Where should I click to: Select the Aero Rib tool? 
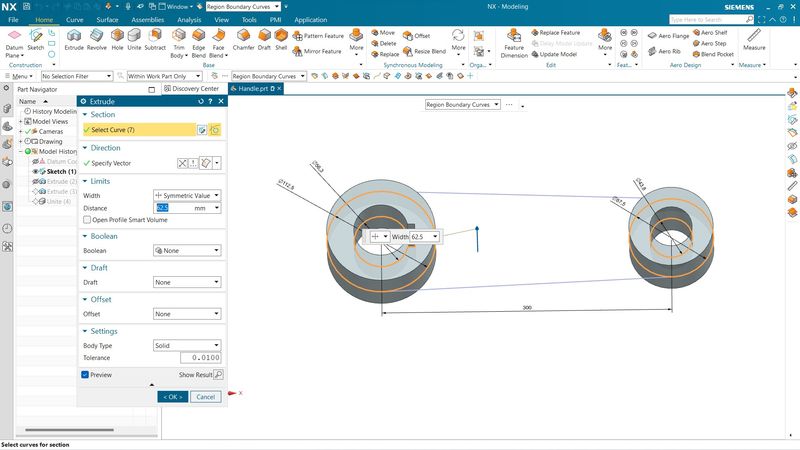(x=664, y=51)
